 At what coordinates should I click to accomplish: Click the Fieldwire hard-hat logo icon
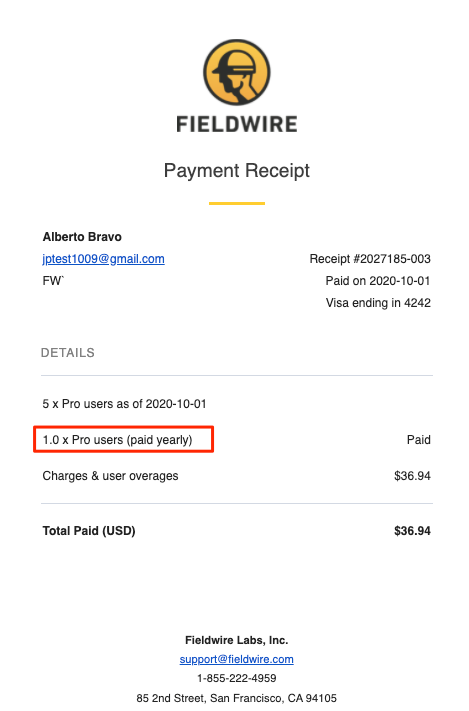coord(236,73)
